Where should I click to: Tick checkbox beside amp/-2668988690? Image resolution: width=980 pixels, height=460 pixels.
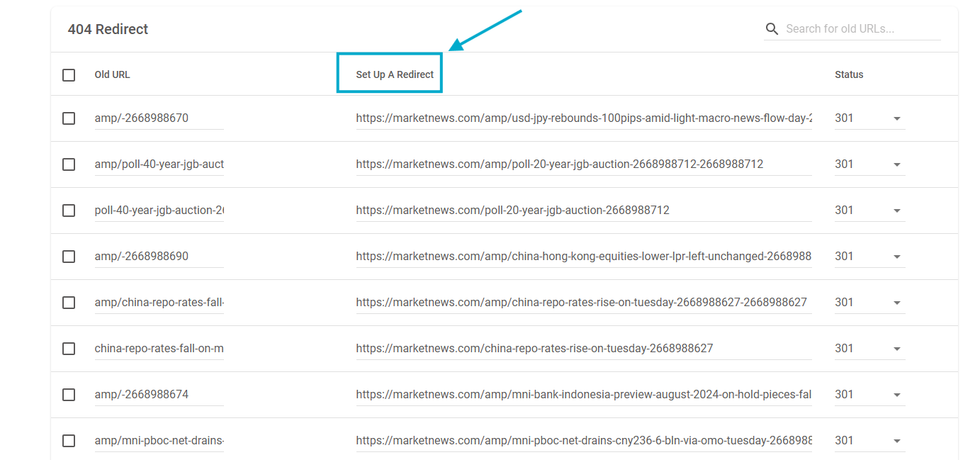69,256
